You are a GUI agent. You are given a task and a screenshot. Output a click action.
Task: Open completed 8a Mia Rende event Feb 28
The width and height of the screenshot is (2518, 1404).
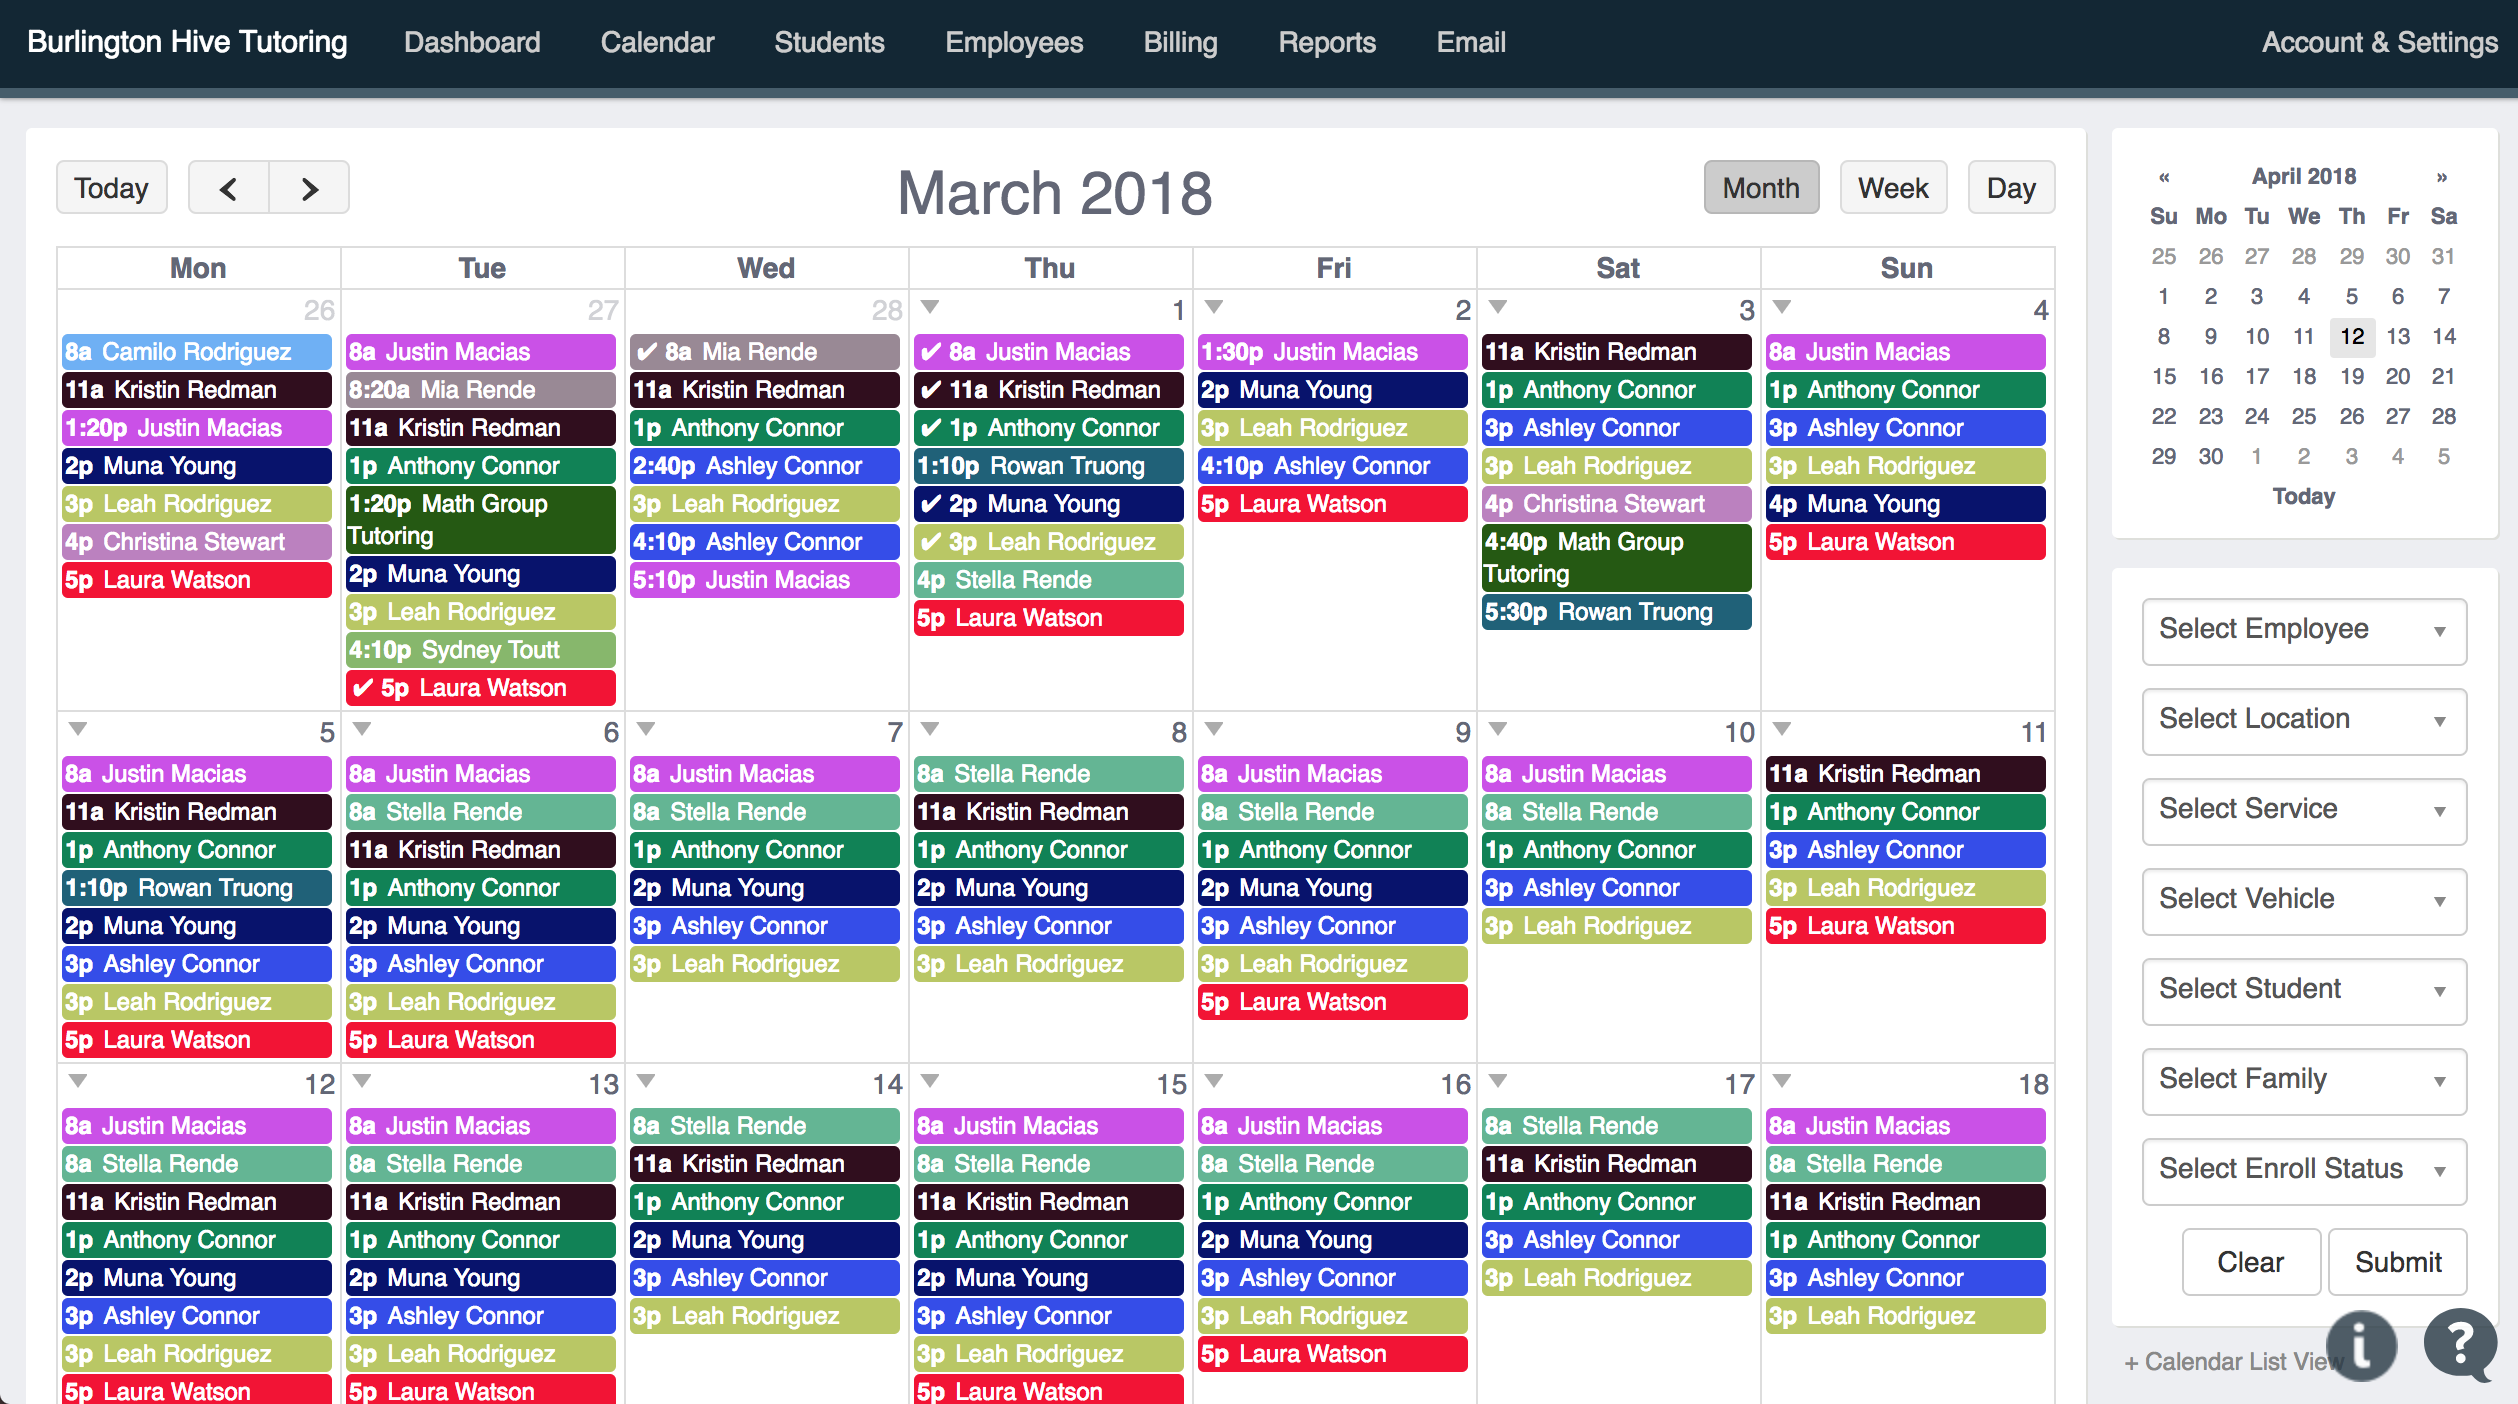tap(765, 352)
